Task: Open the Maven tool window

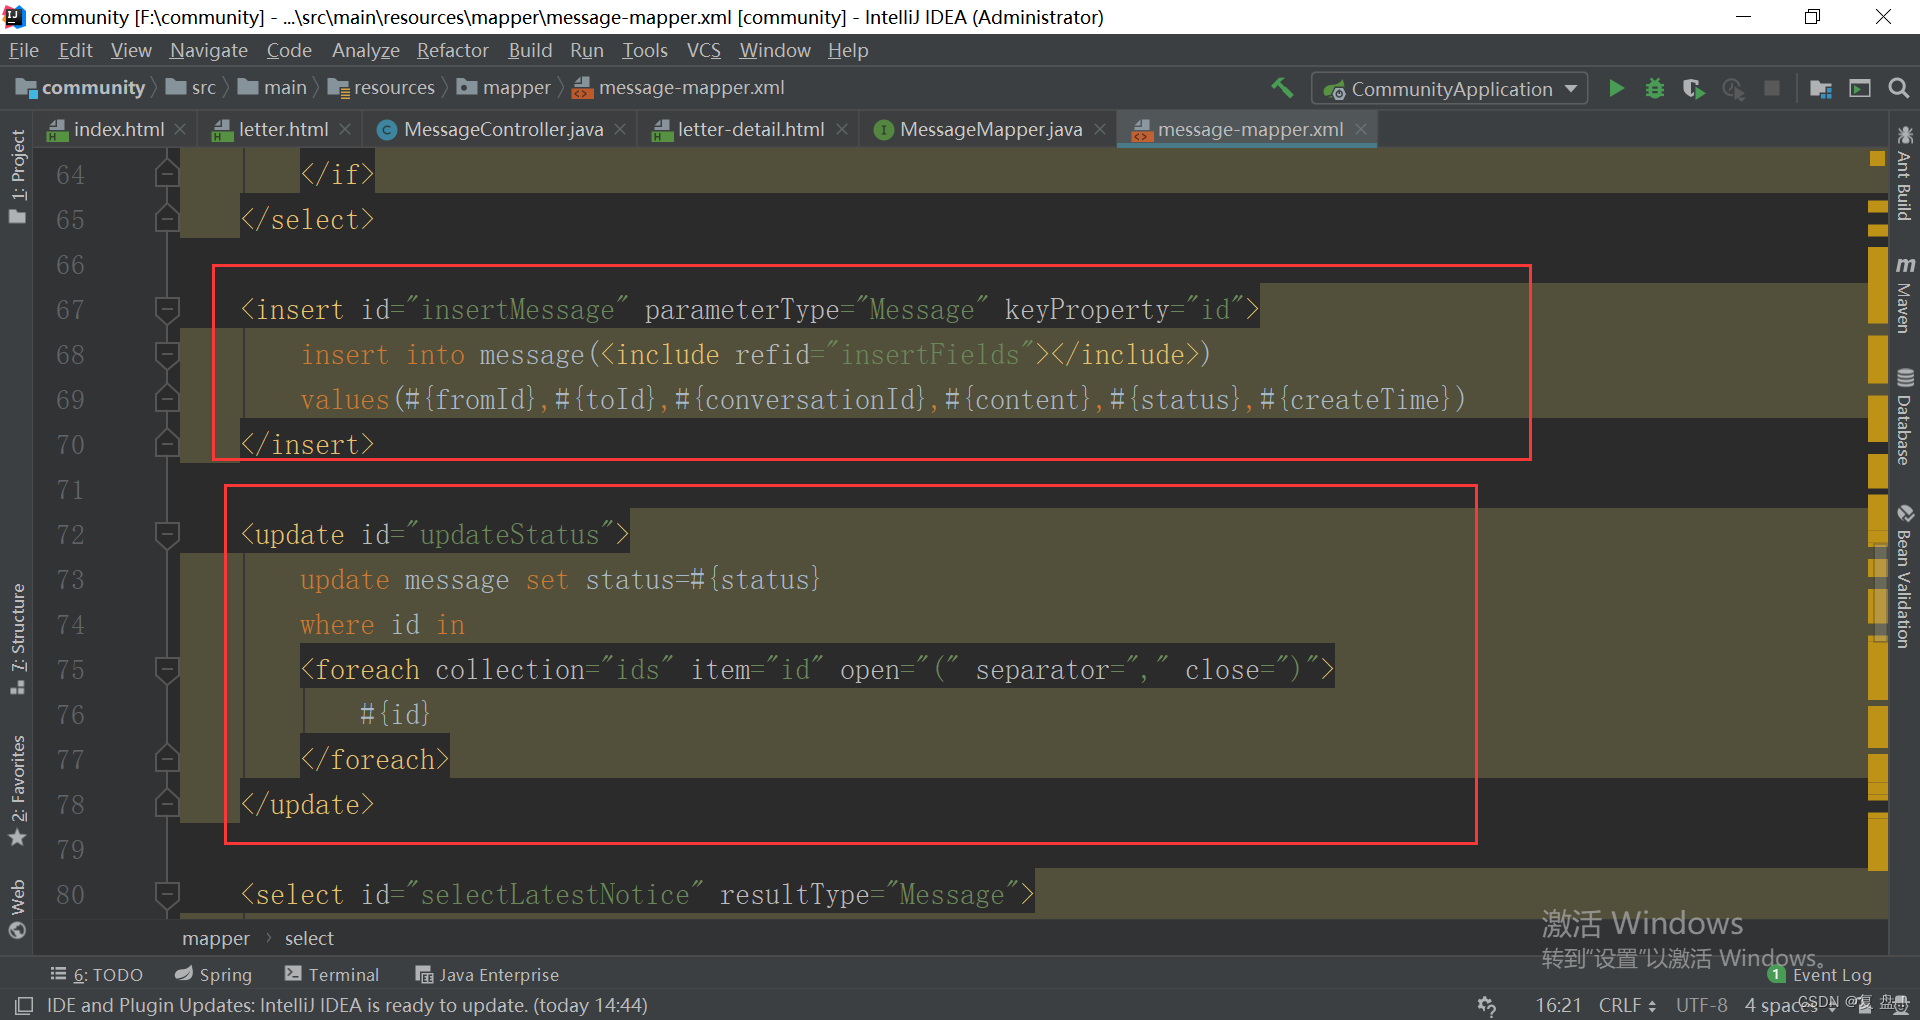Action: (1904, 295)
